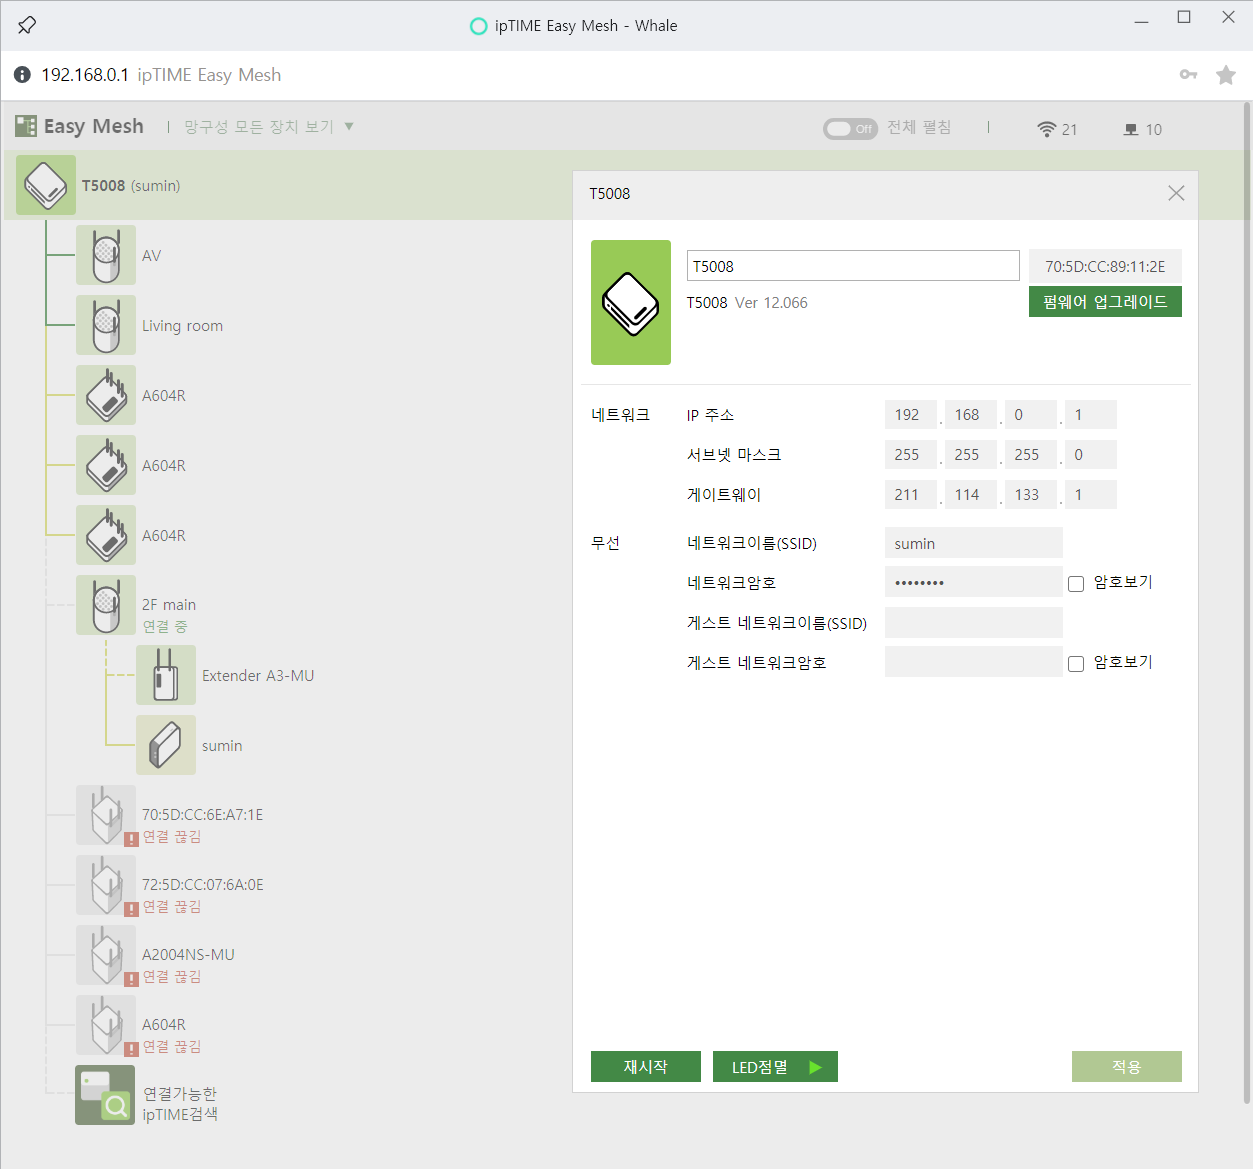The width and height of the screenshot is (1253, 1169).
Task: Select disconnected device 70:5D:CC:6E:A7:1E icon
Action: [106, 815]
